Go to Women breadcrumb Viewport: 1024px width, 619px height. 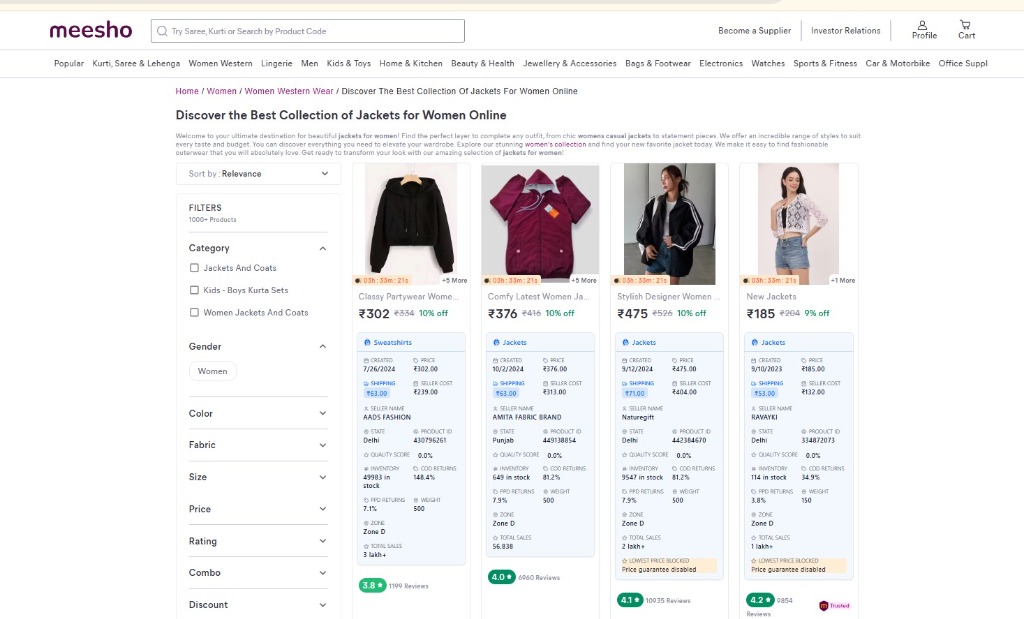point(221,91)
